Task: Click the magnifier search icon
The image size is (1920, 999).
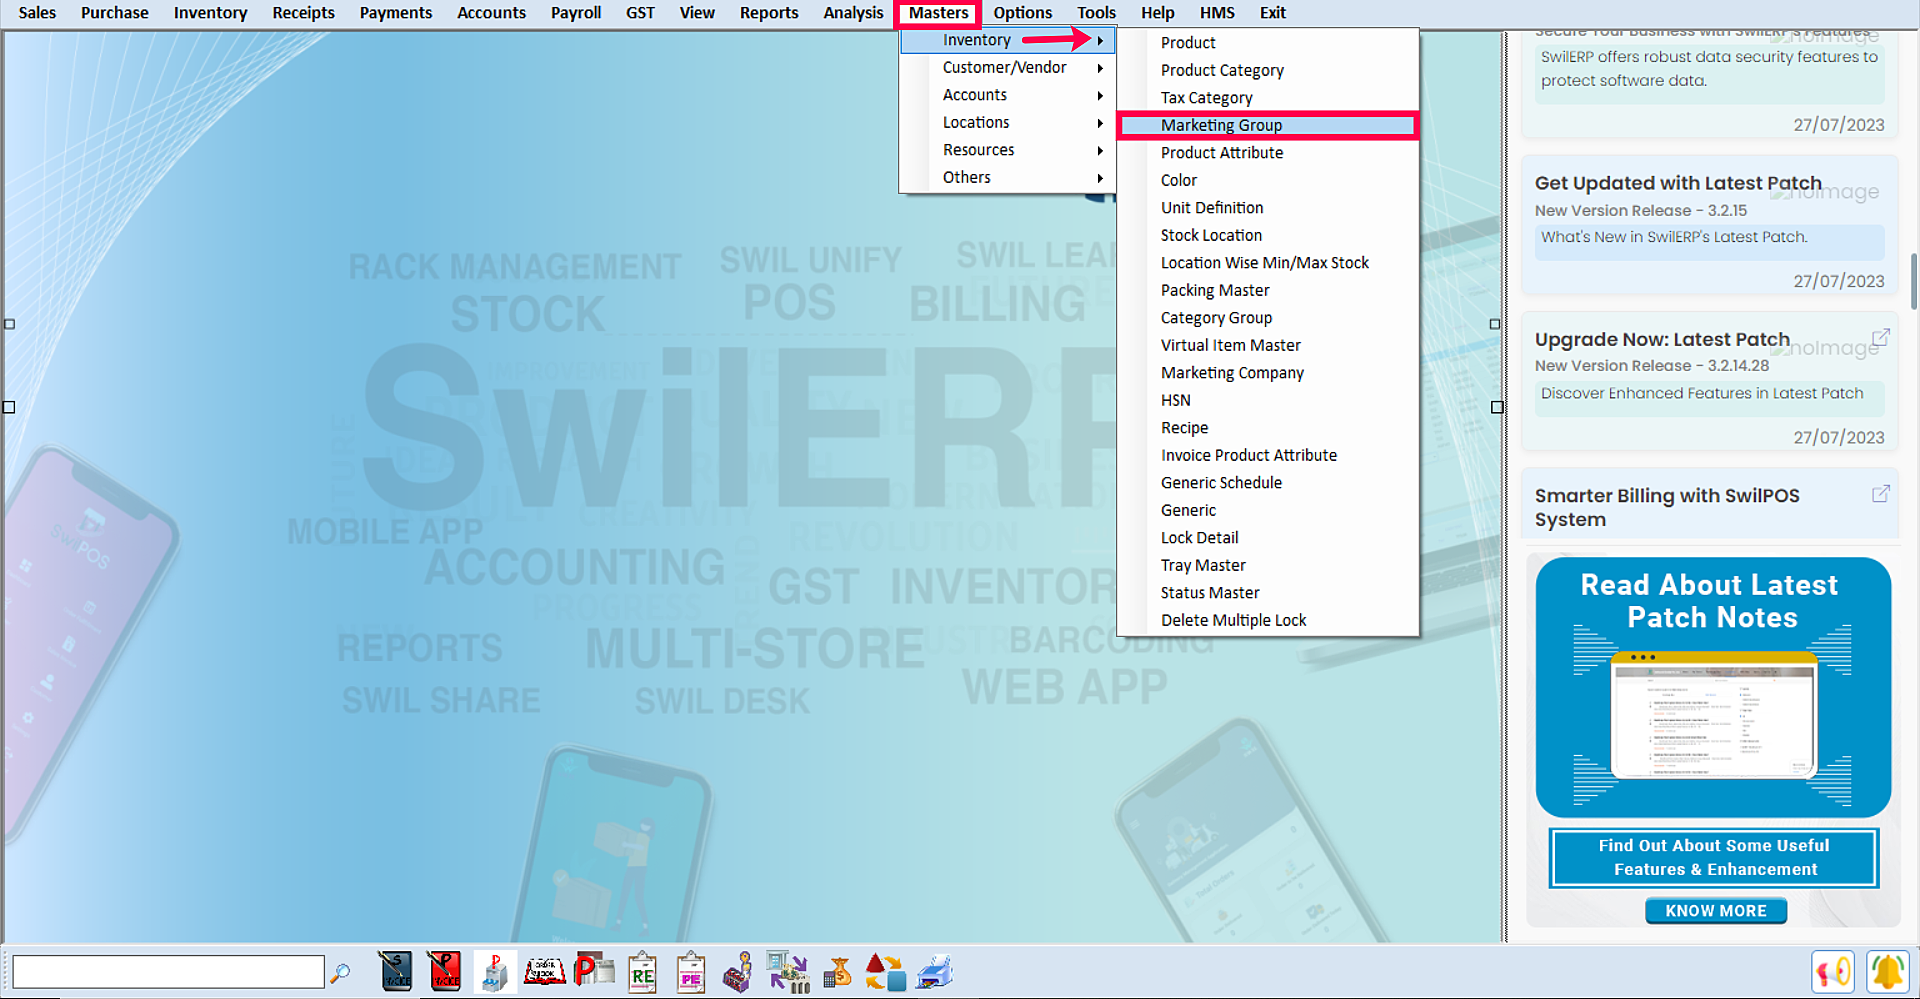Action: point(340,973)
